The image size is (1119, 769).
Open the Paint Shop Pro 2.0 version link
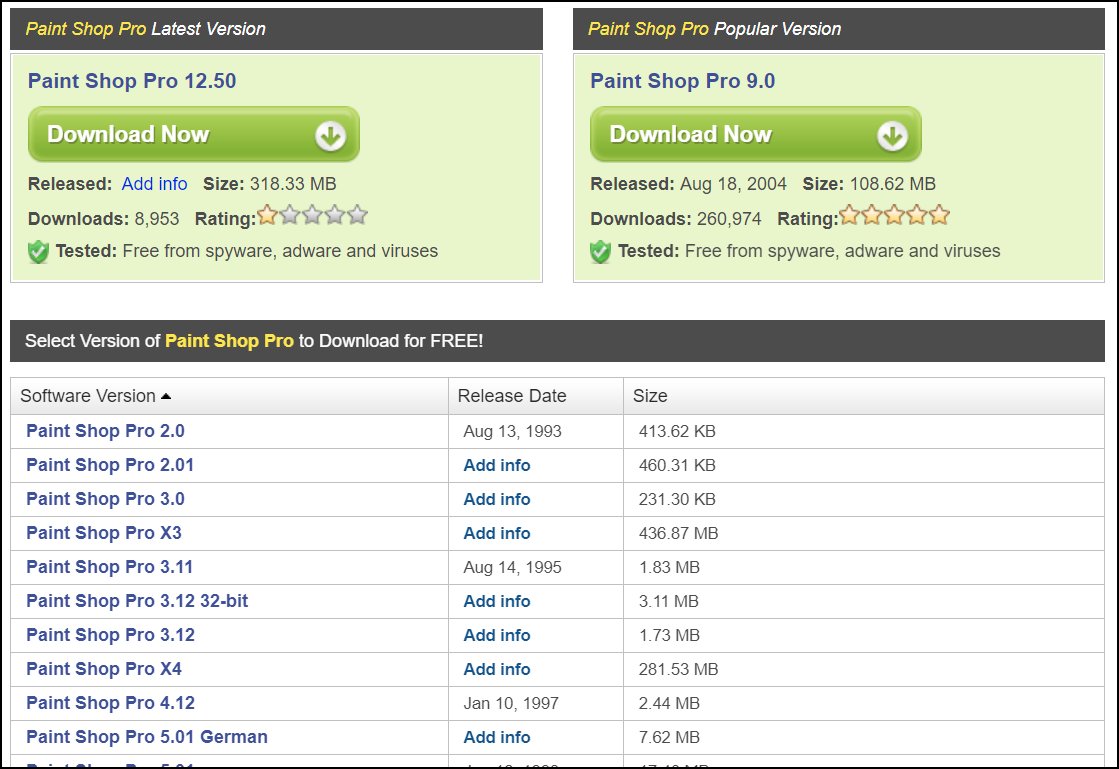106,431
